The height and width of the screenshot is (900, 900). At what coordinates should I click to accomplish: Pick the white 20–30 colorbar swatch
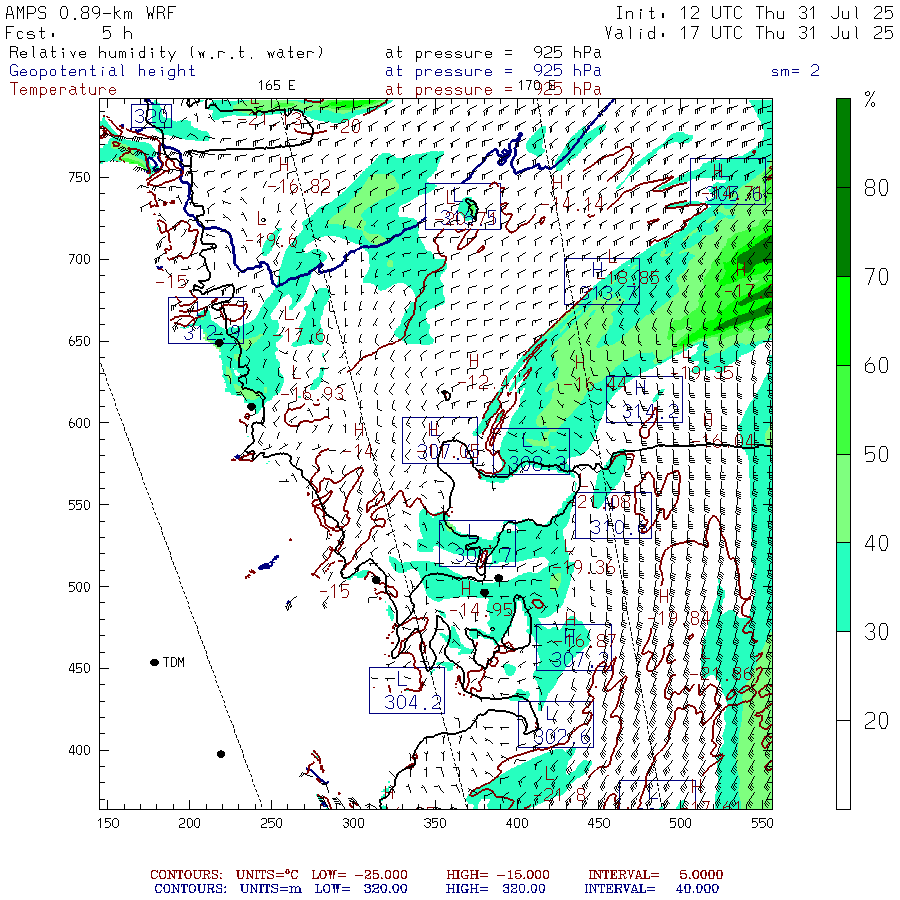[843, 676]
